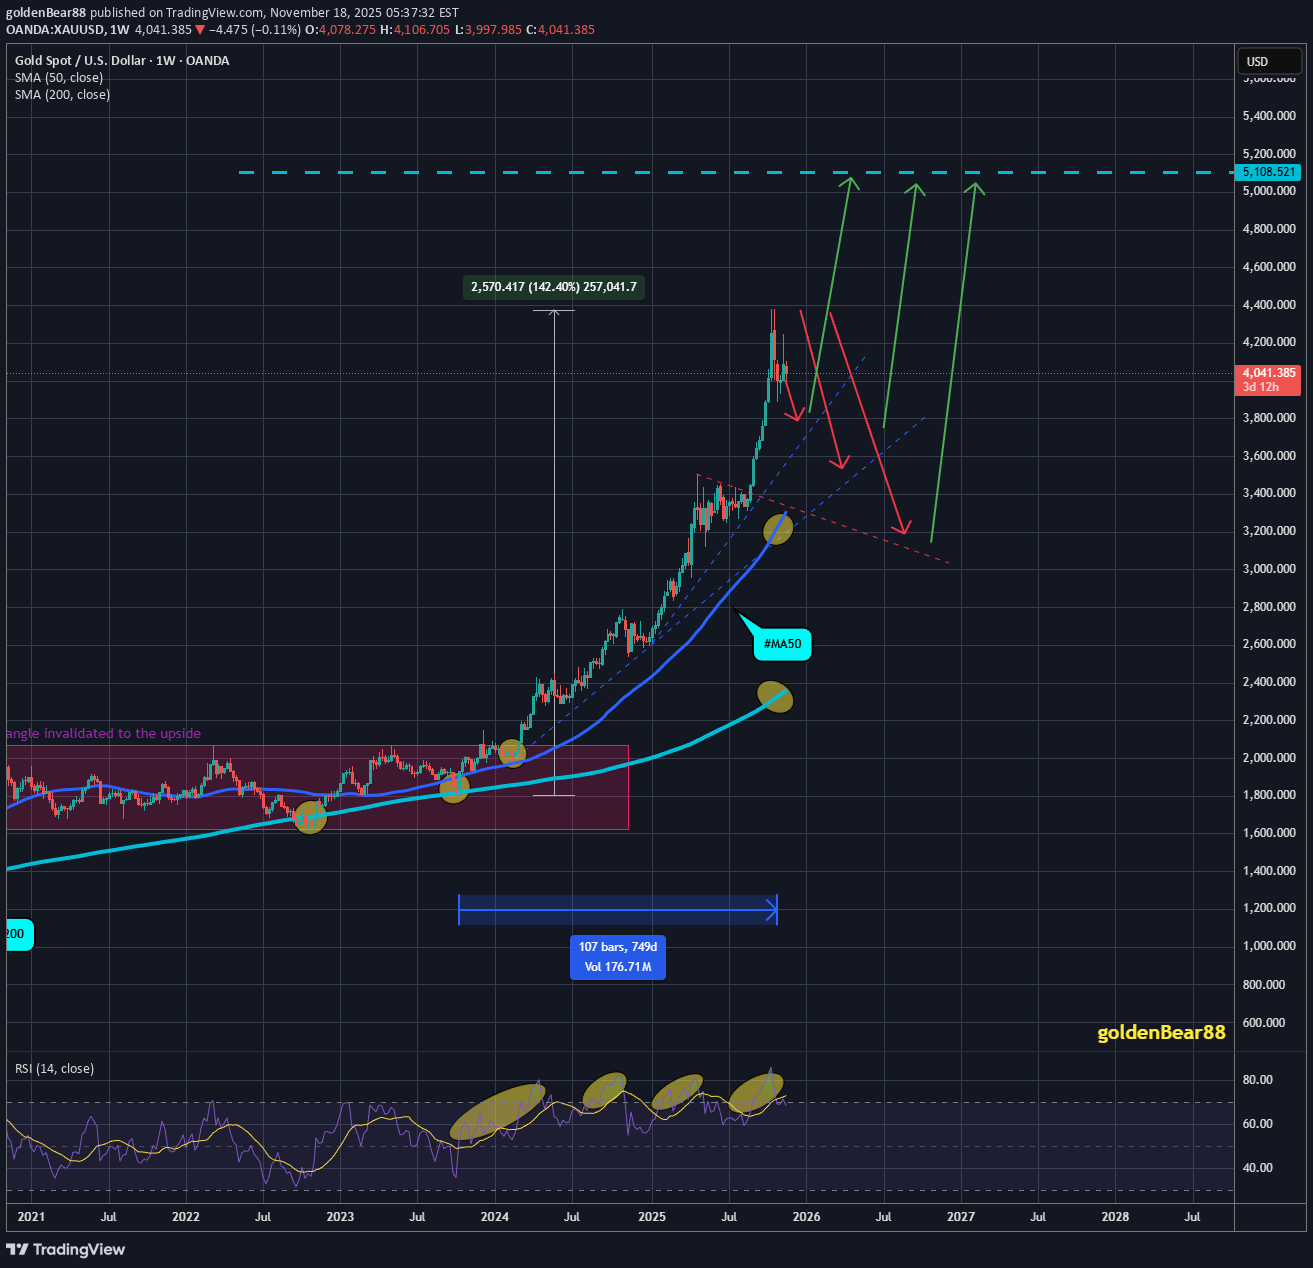Click the 5,108.521 price label on the axis
Screen dimensions: 1313x1268
[x=1269, y=172]
